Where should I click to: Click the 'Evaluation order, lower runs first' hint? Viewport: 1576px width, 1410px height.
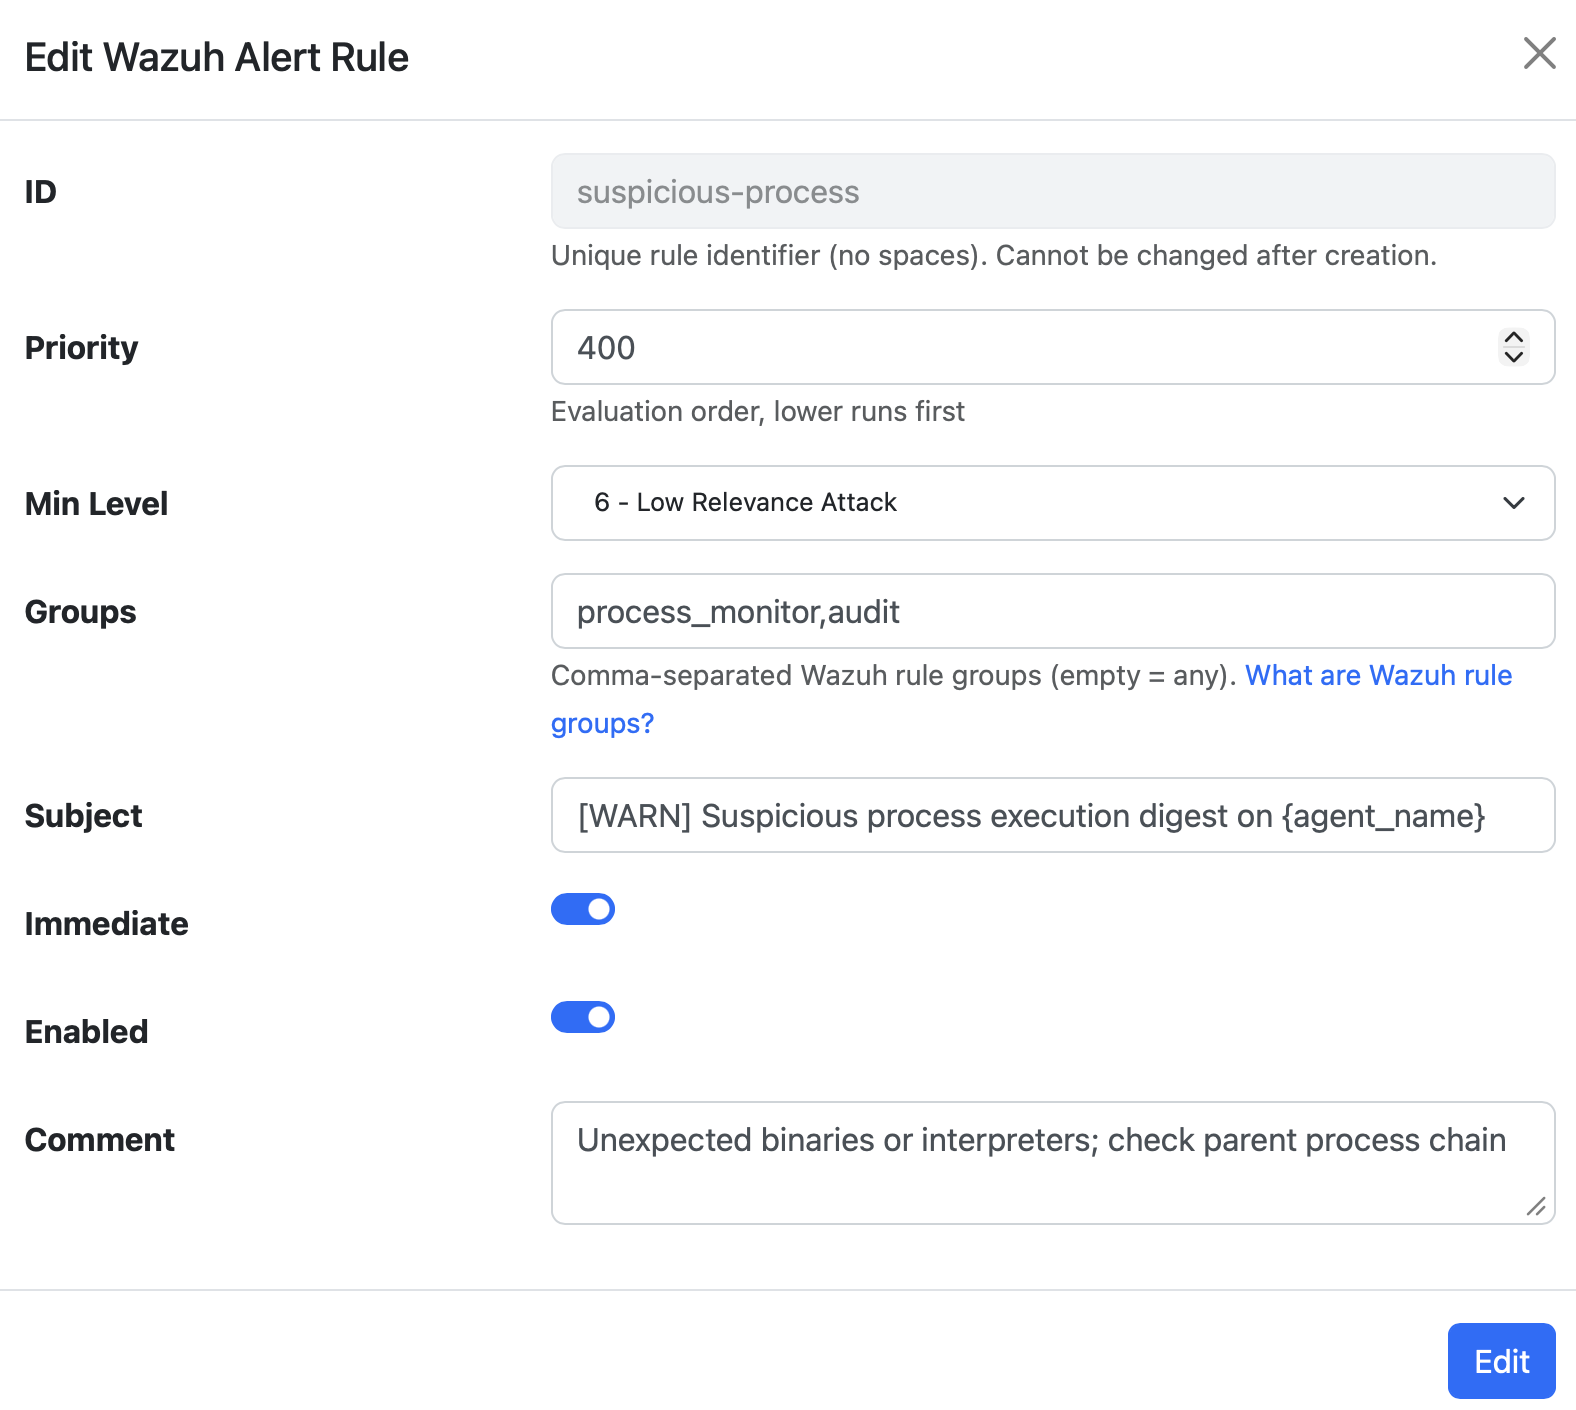[758, 412]
